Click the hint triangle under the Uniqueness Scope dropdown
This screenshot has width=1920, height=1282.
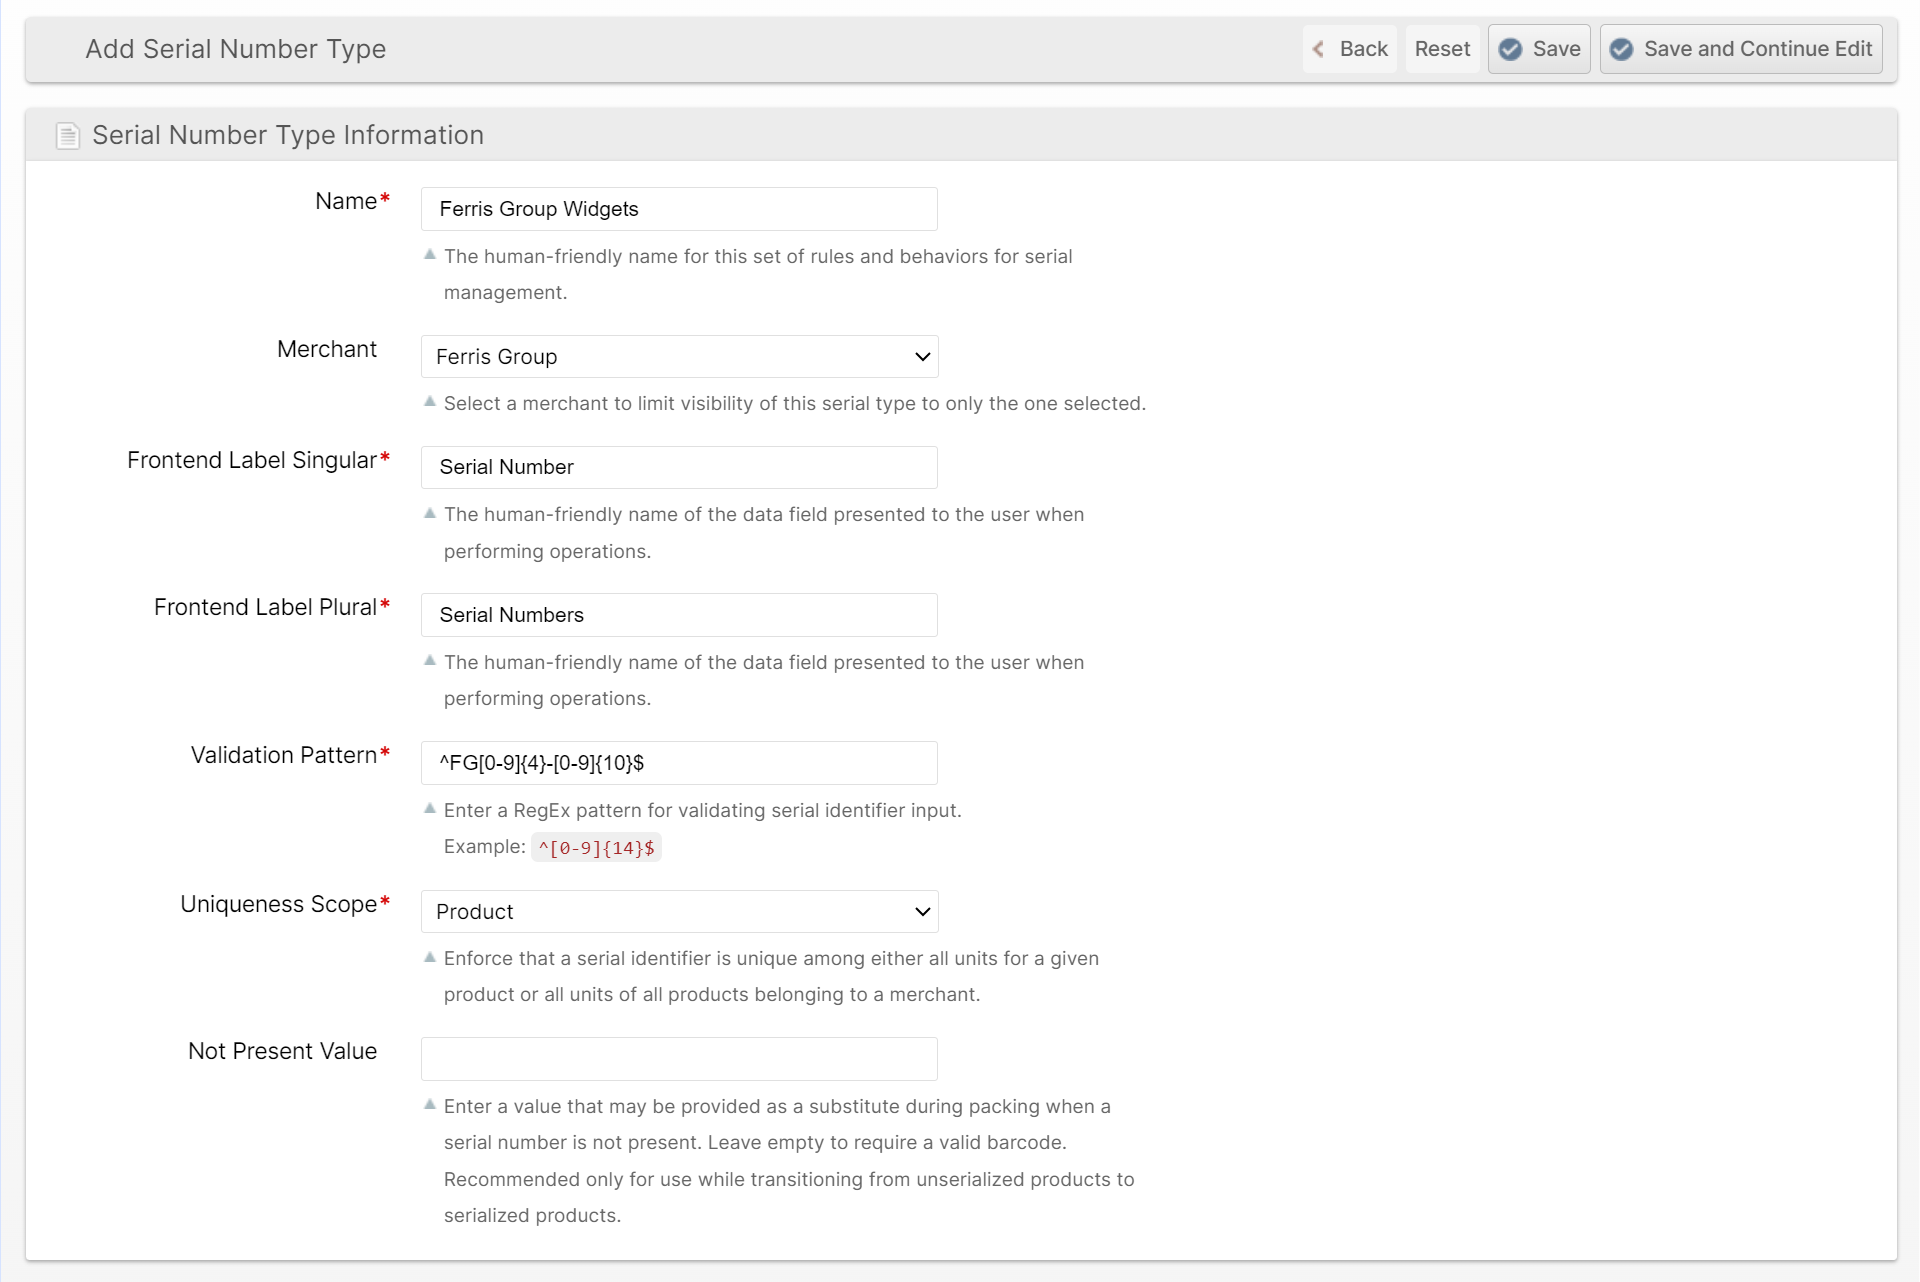pyautogui.click(x=430, y=957)
